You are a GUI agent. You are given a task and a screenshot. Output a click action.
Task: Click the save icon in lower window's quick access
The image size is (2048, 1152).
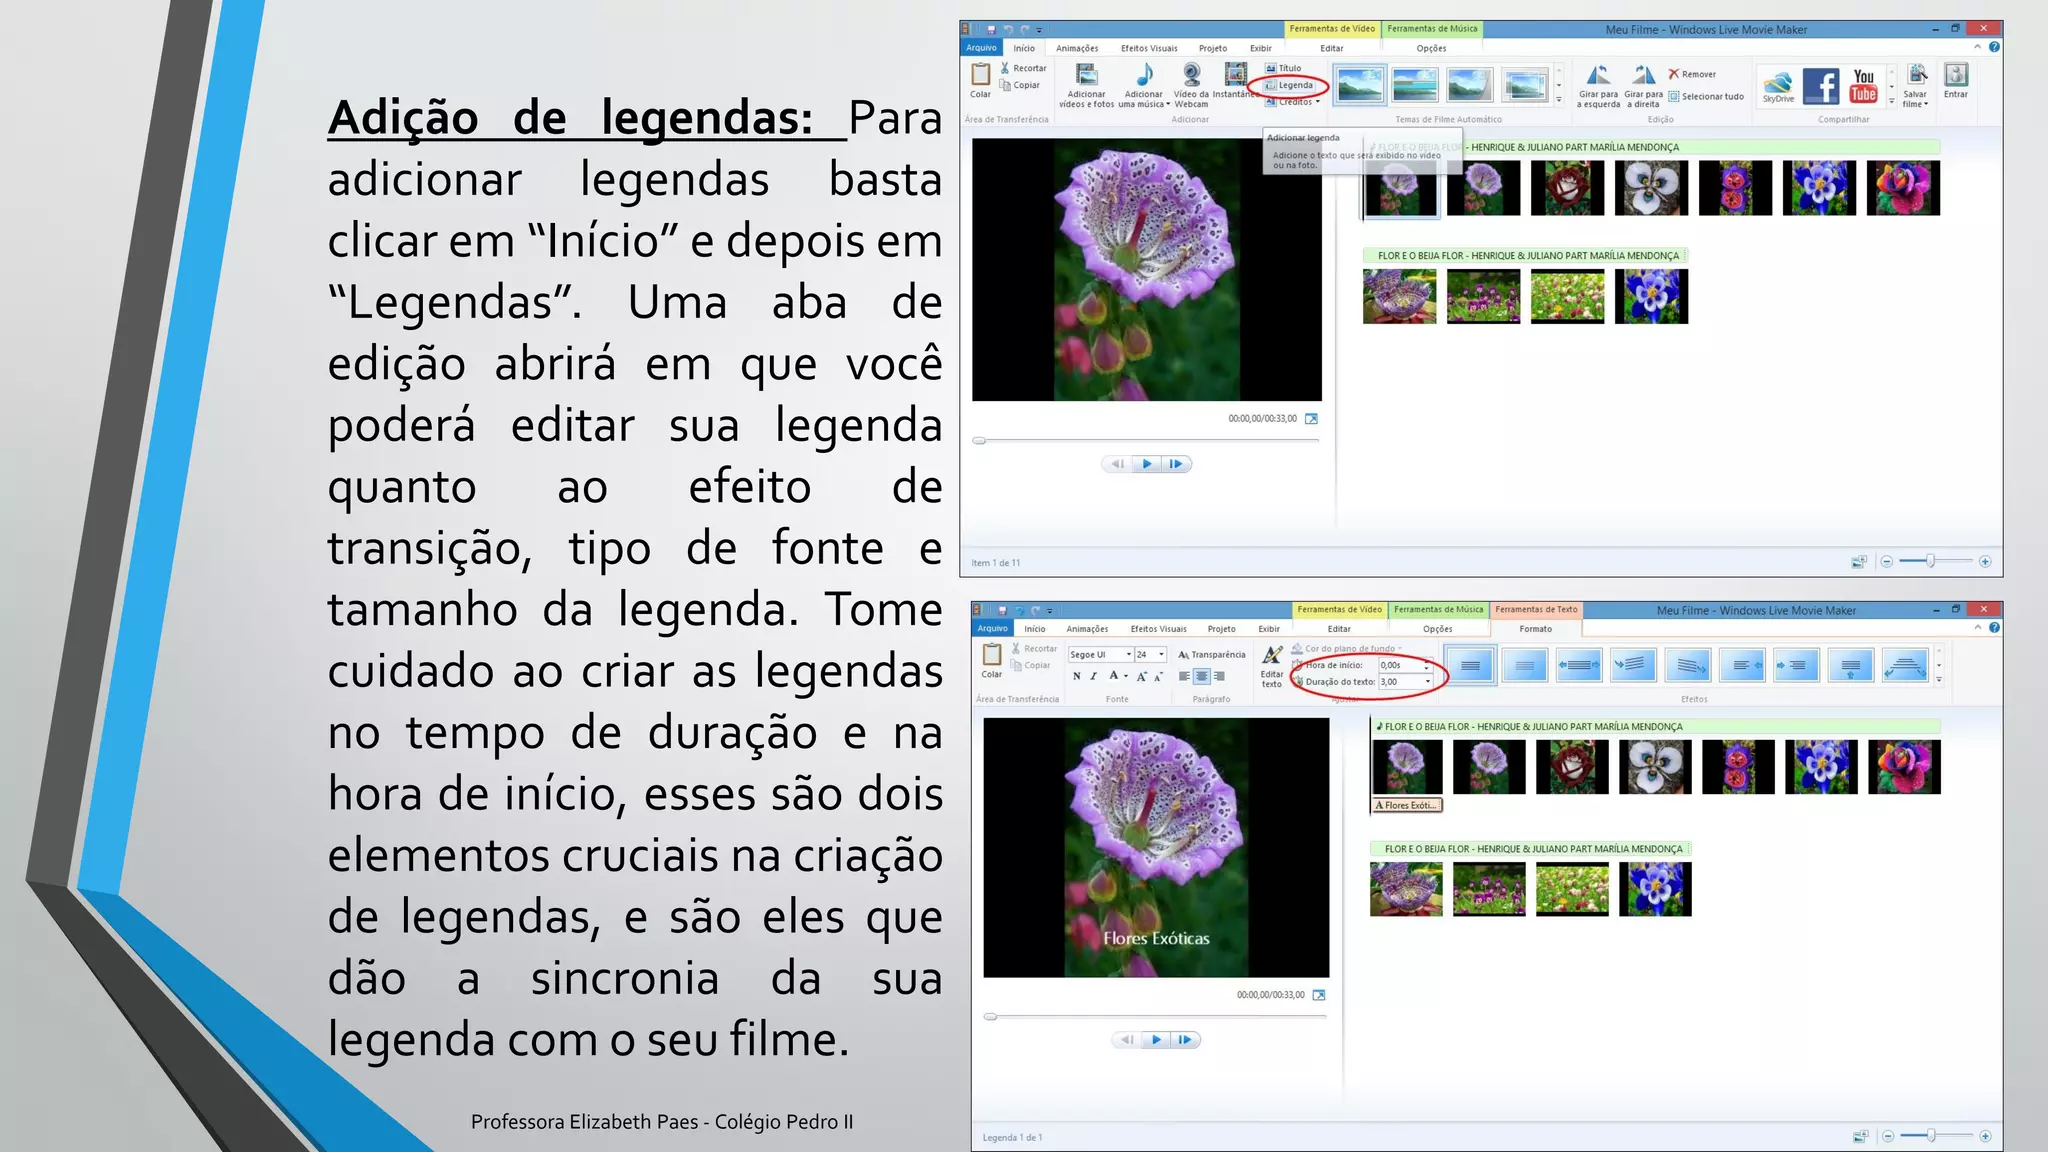click(1002, 610)
